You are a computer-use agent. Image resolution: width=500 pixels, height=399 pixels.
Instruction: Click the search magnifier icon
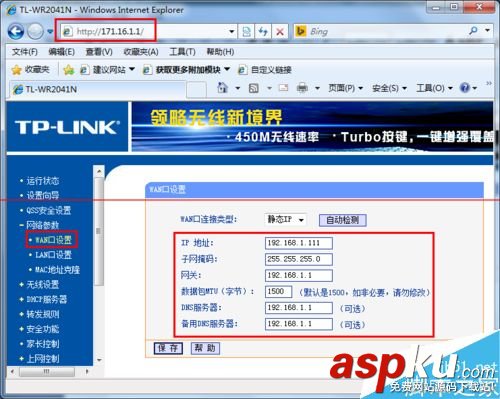click(473, 31)
